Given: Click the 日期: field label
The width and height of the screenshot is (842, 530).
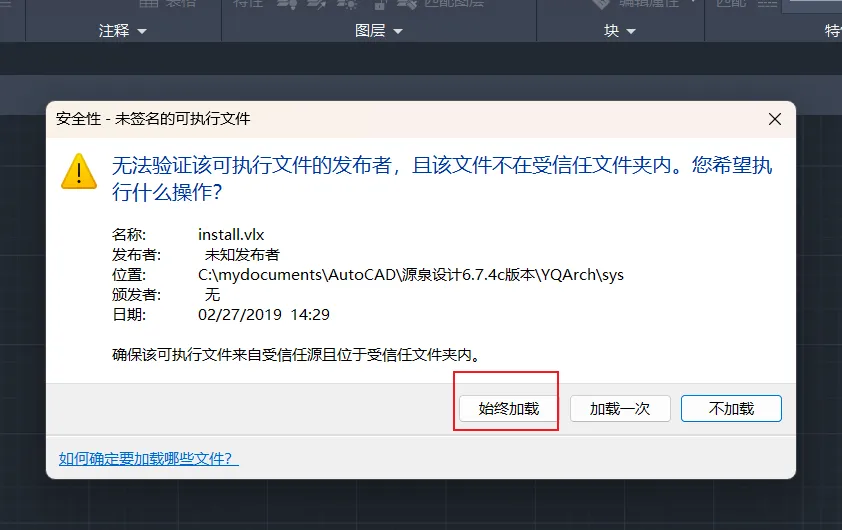Looking at the screenshot, I should [129, 315].
